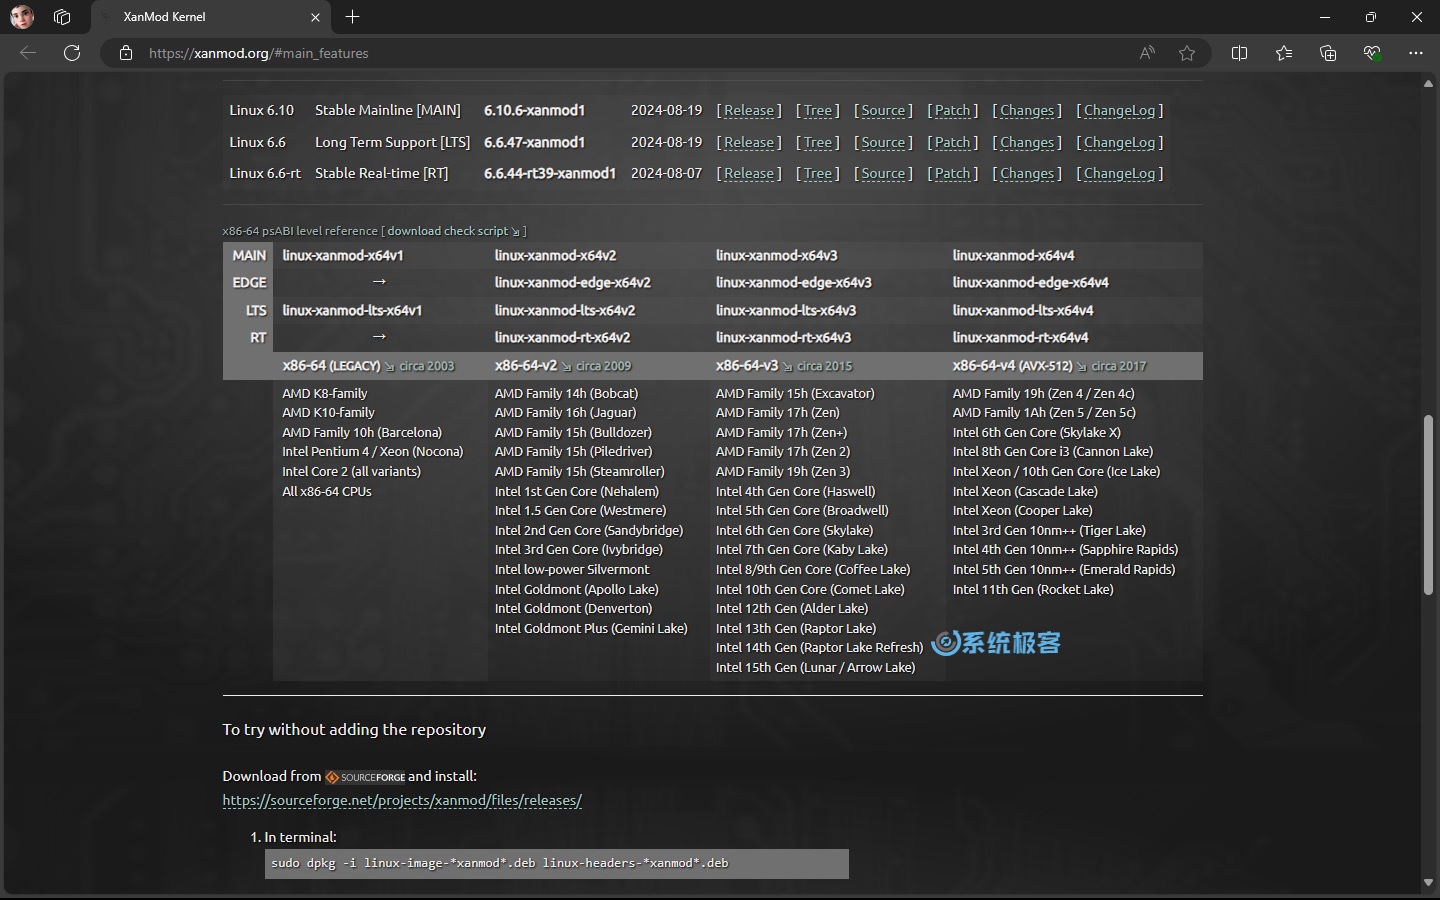Select 'Intel 11th Gen (Rocket Lake)' entry

pyautogui.click(x=1033, y=590)
